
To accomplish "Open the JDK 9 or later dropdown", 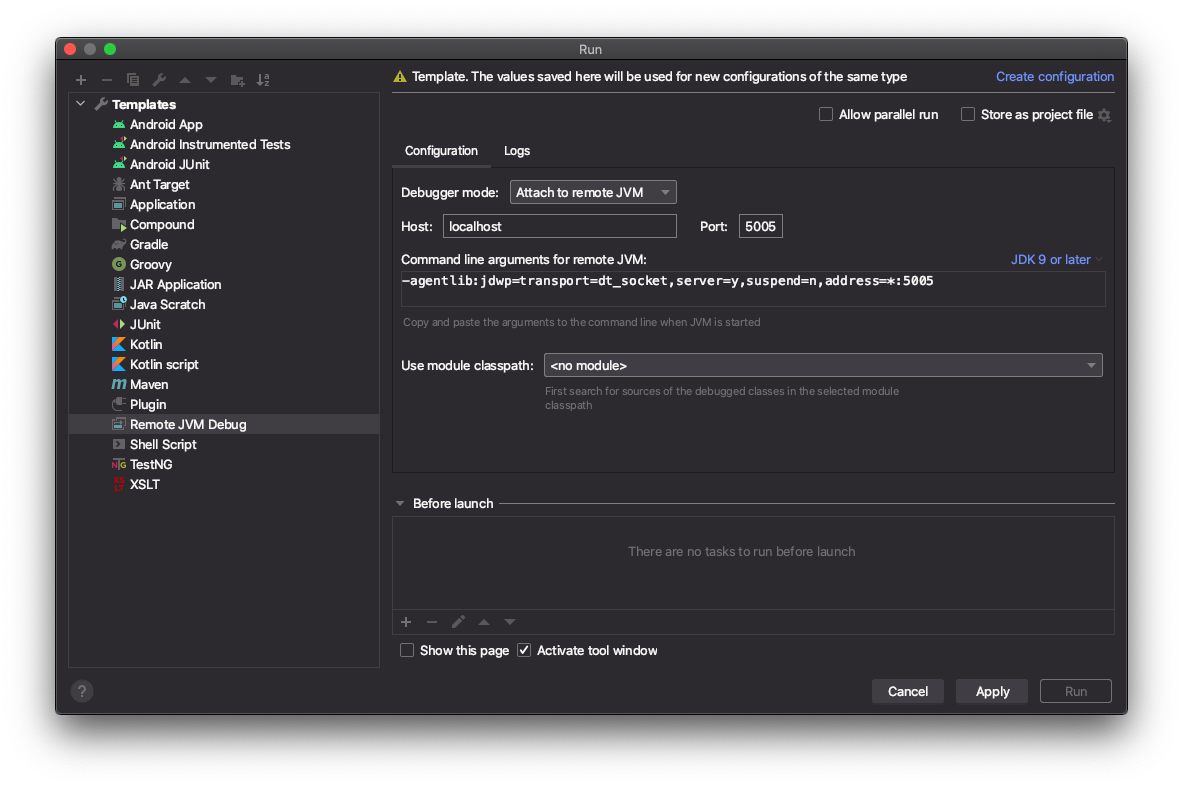I will [1055, 259].
